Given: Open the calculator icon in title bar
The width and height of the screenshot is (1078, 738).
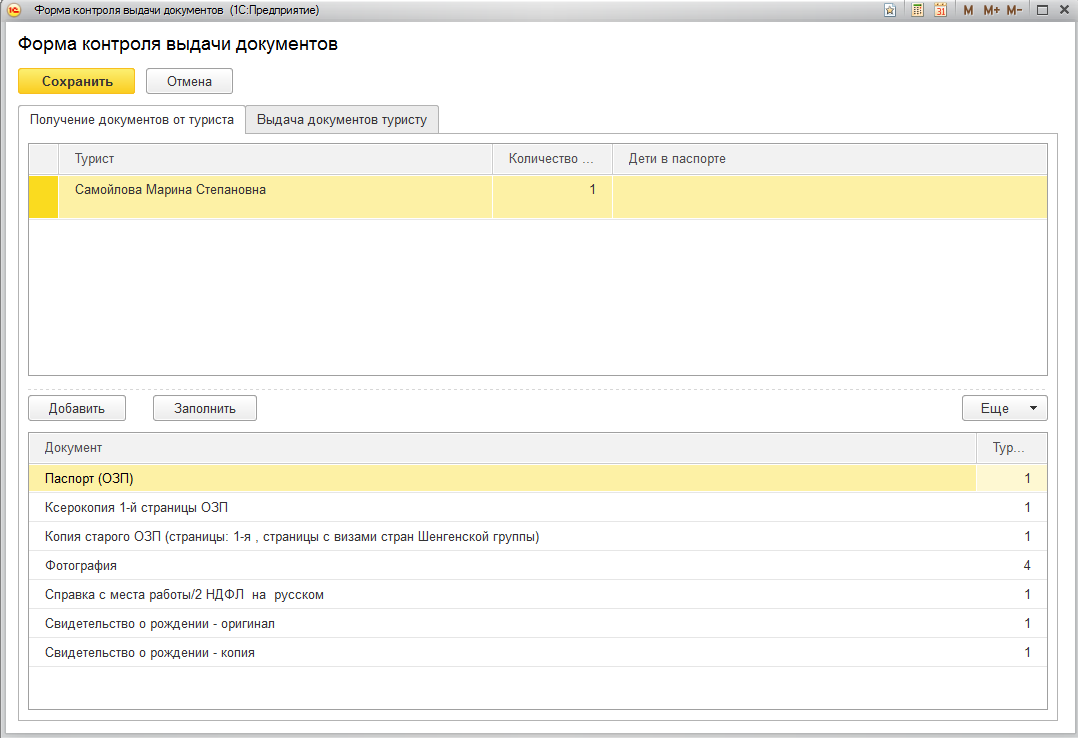Looking at the screenshot, I should pyautogui.click(x=917, y=10).
